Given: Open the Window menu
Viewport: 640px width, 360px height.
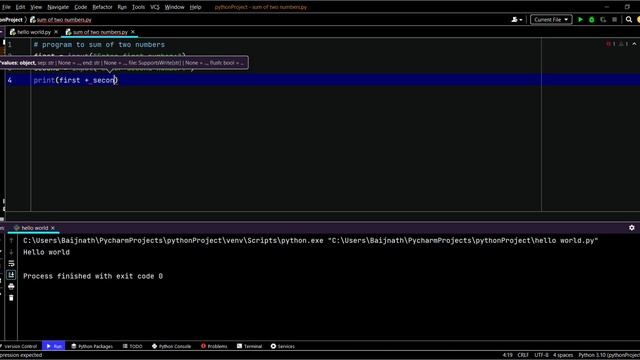Looking at the screenshot, I should pyautogui.click(x=174, y=7).
